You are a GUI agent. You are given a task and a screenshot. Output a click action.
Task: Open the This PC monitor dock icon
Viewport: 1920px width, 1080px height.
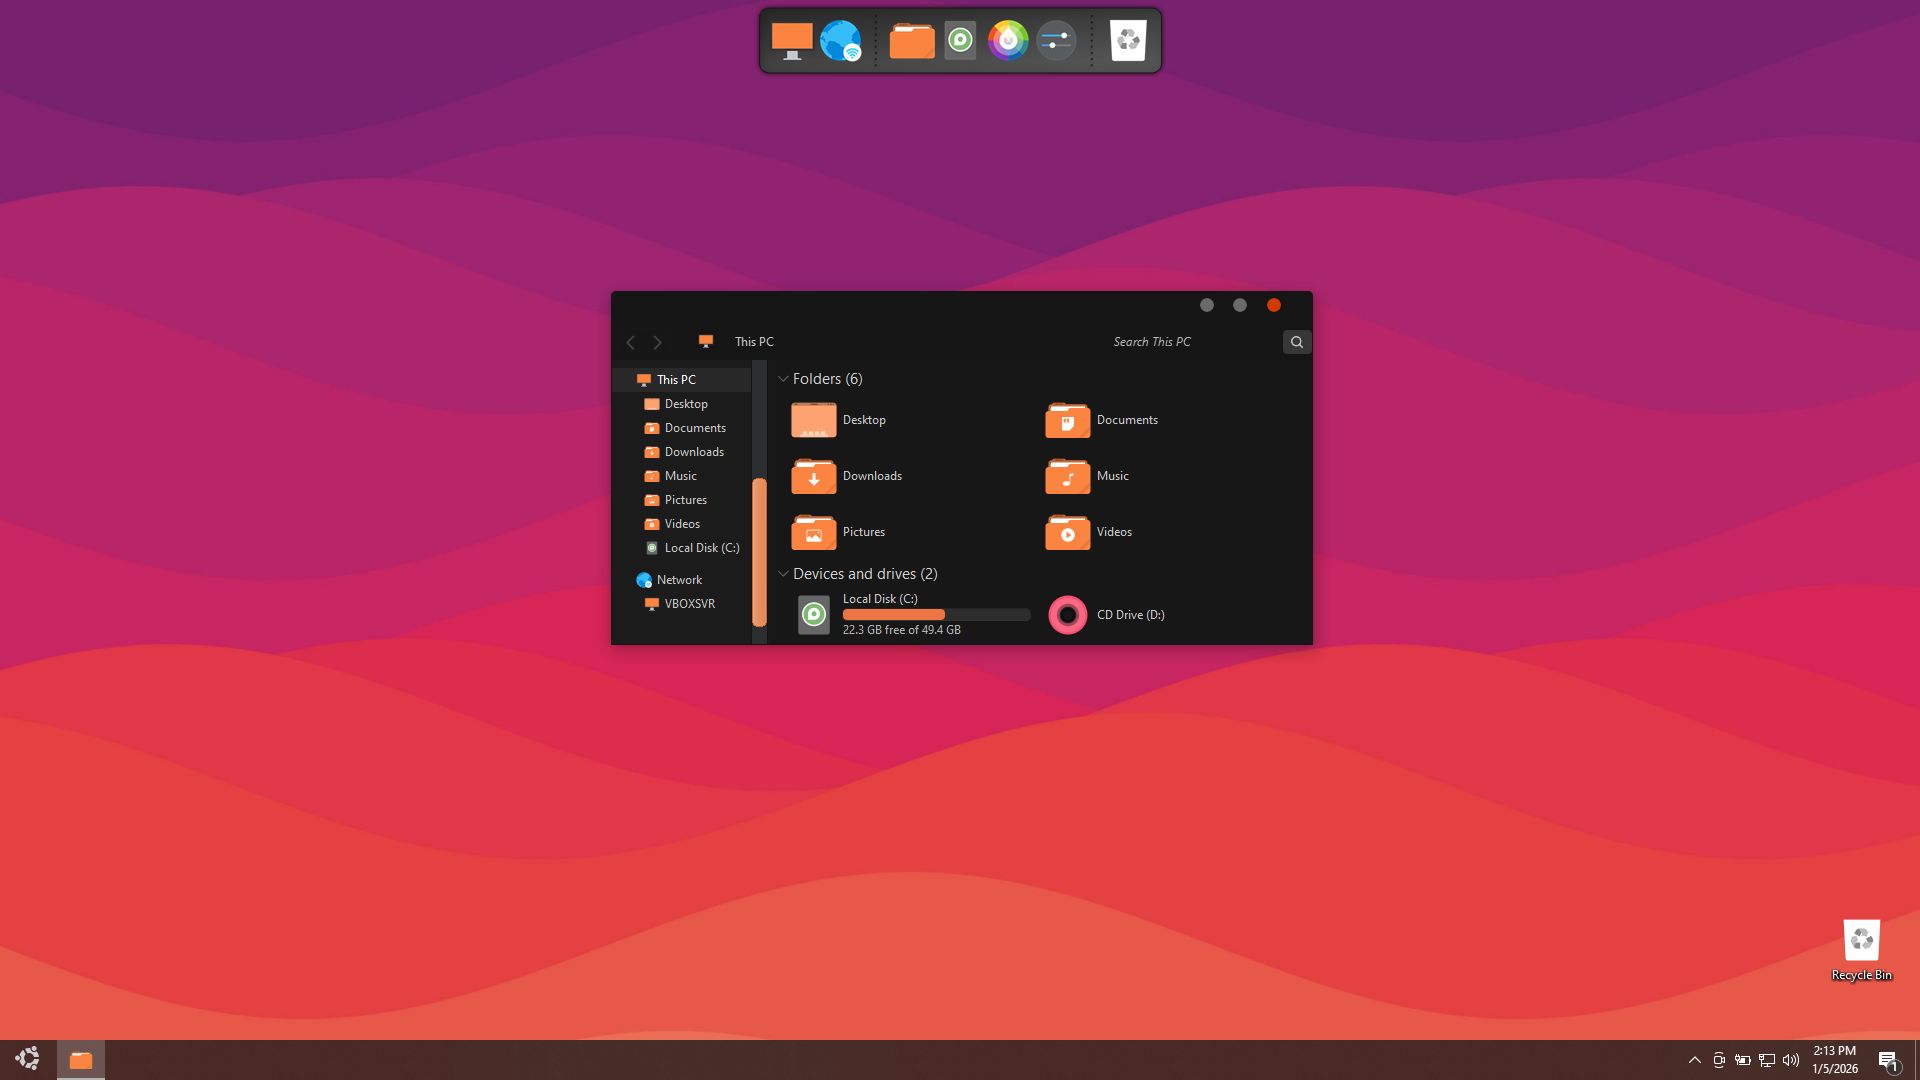tap(791, 41)
